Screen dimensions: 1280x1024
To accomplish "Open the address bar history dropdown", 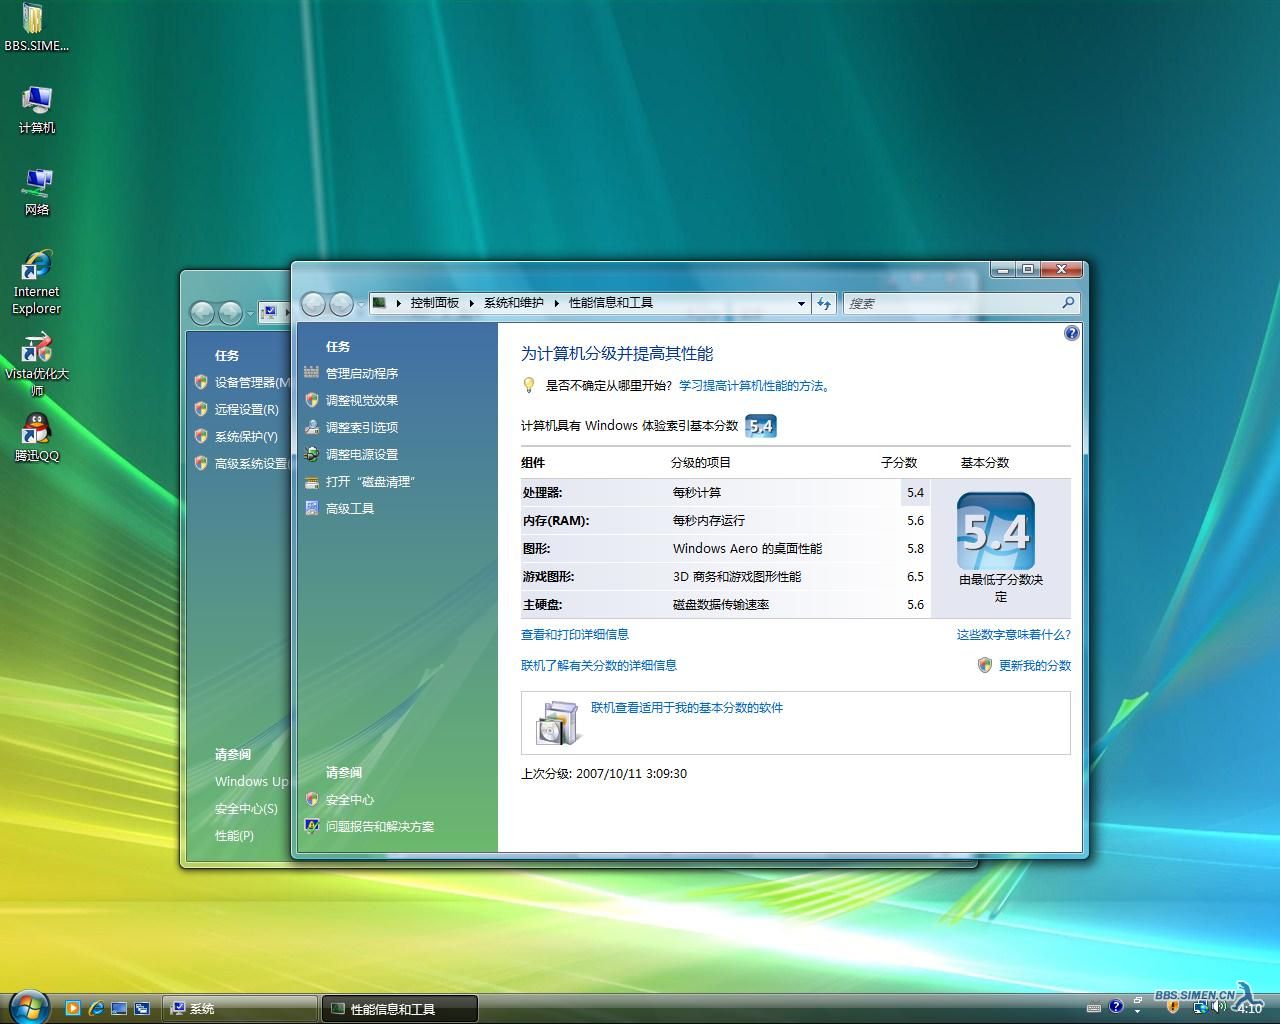I will click(x=801, y=303).
